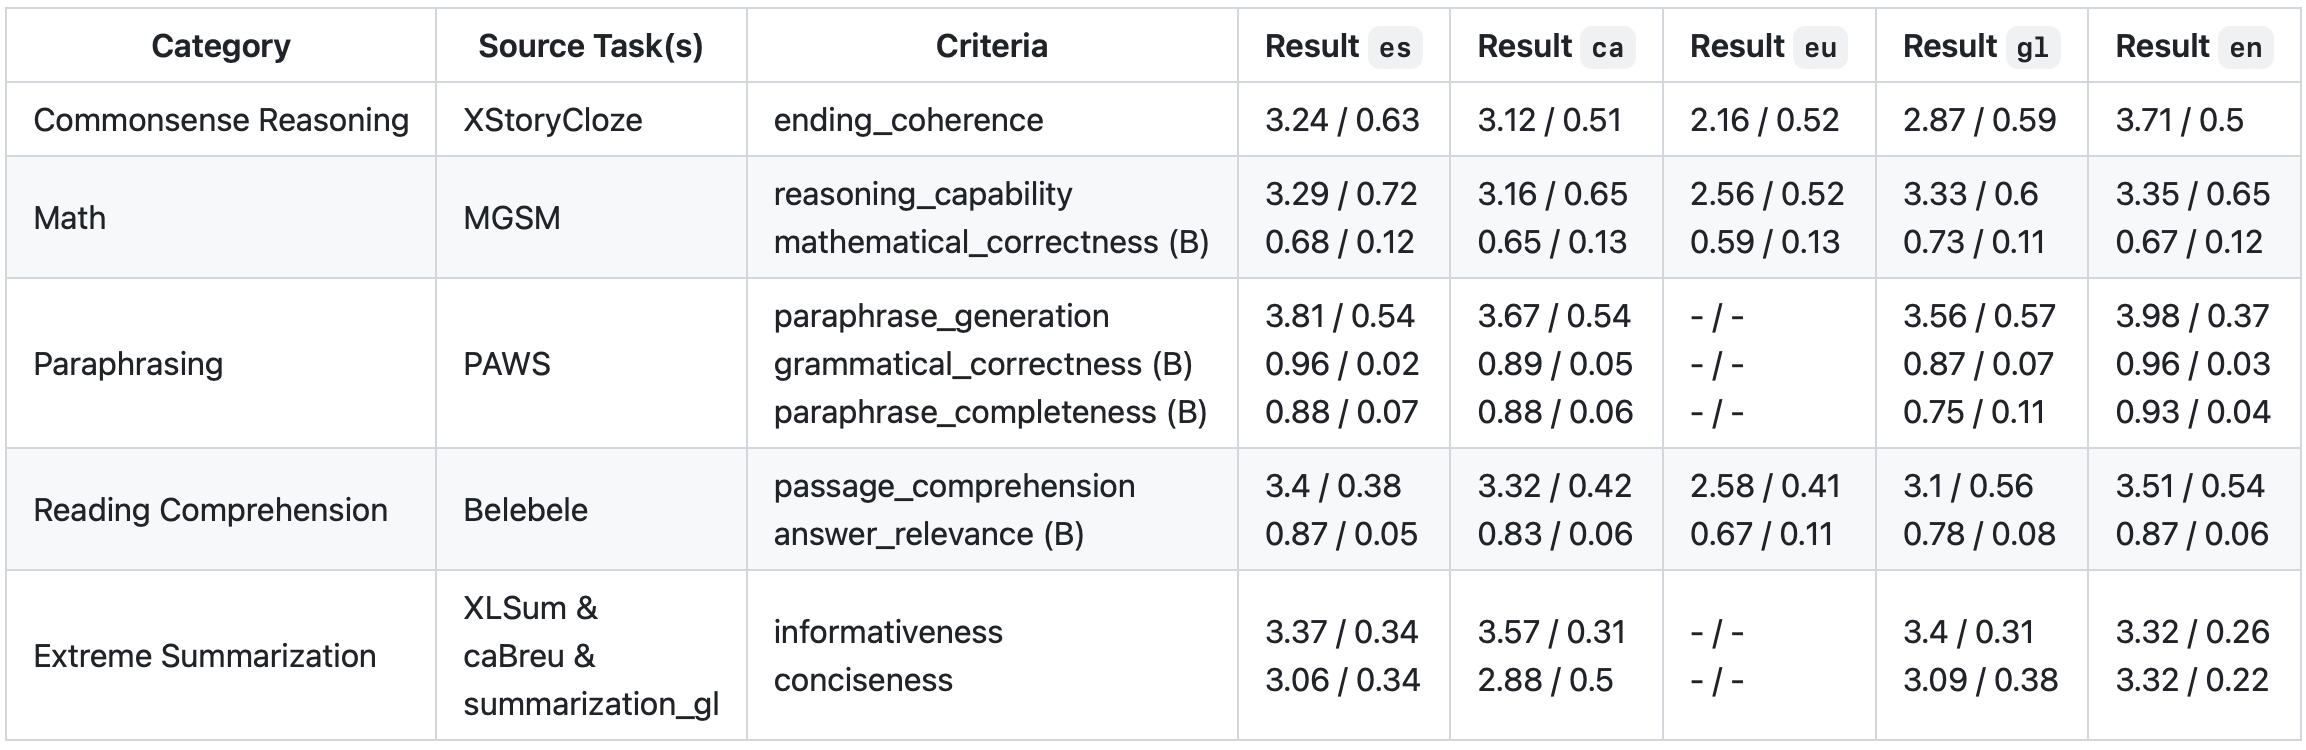2306x750 pixels.
Task: Click the Paraphrasing category cell
Action: coord(128,364)
